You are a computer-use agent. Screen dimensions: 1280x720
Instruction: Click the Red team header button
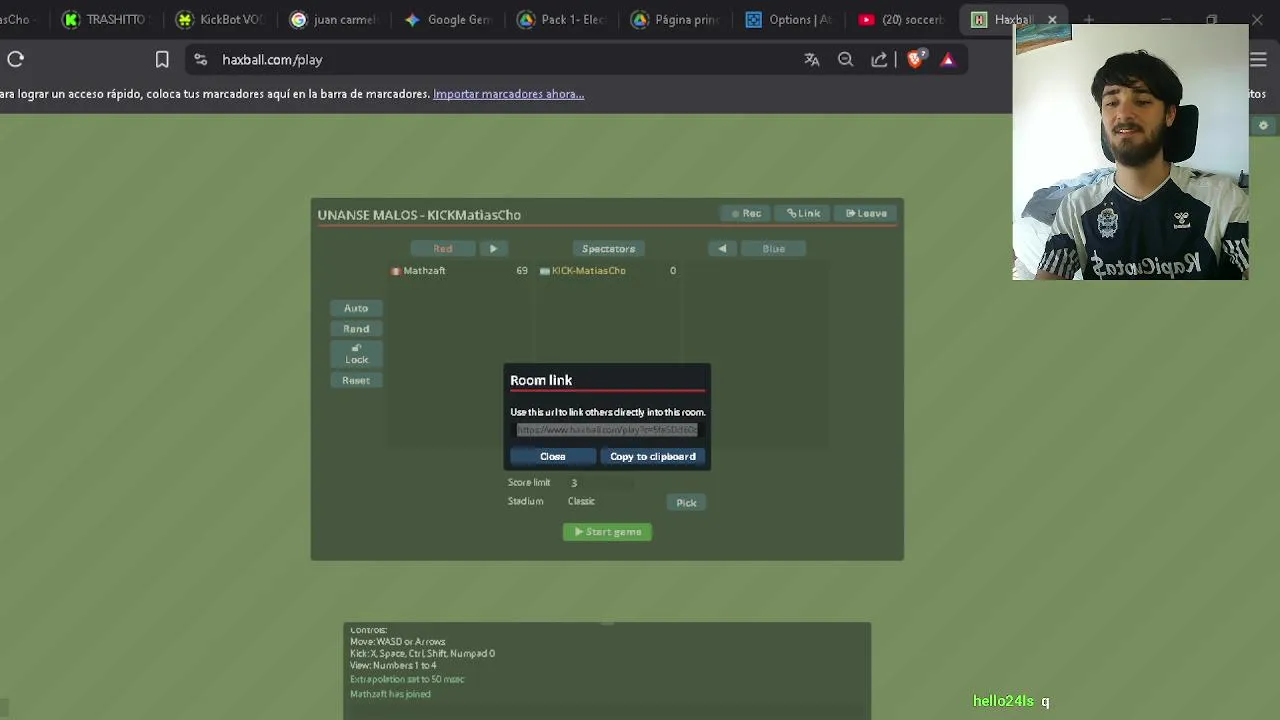coord(443,248)
